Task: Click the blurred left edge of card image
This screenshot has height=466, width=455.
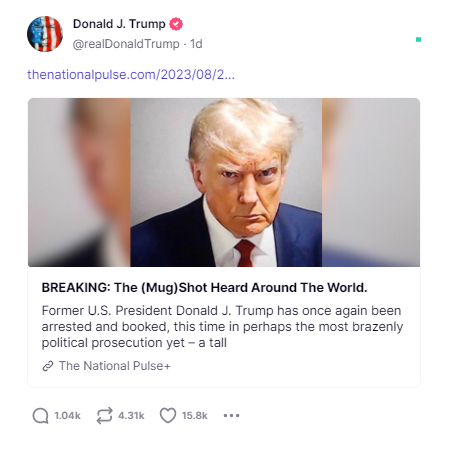Action: click(x=79, y=182)
